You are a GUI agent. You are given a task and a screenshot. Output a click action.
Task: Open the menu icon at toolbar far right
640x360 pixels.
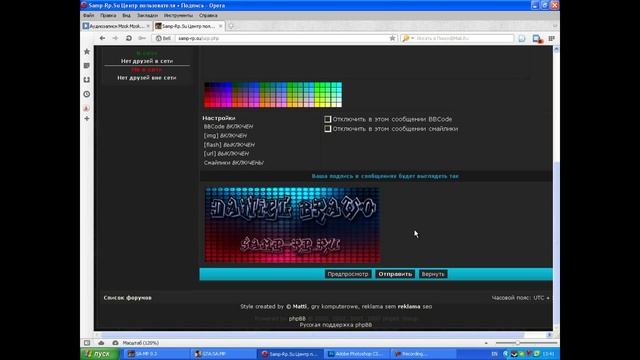tap(551, 38)
